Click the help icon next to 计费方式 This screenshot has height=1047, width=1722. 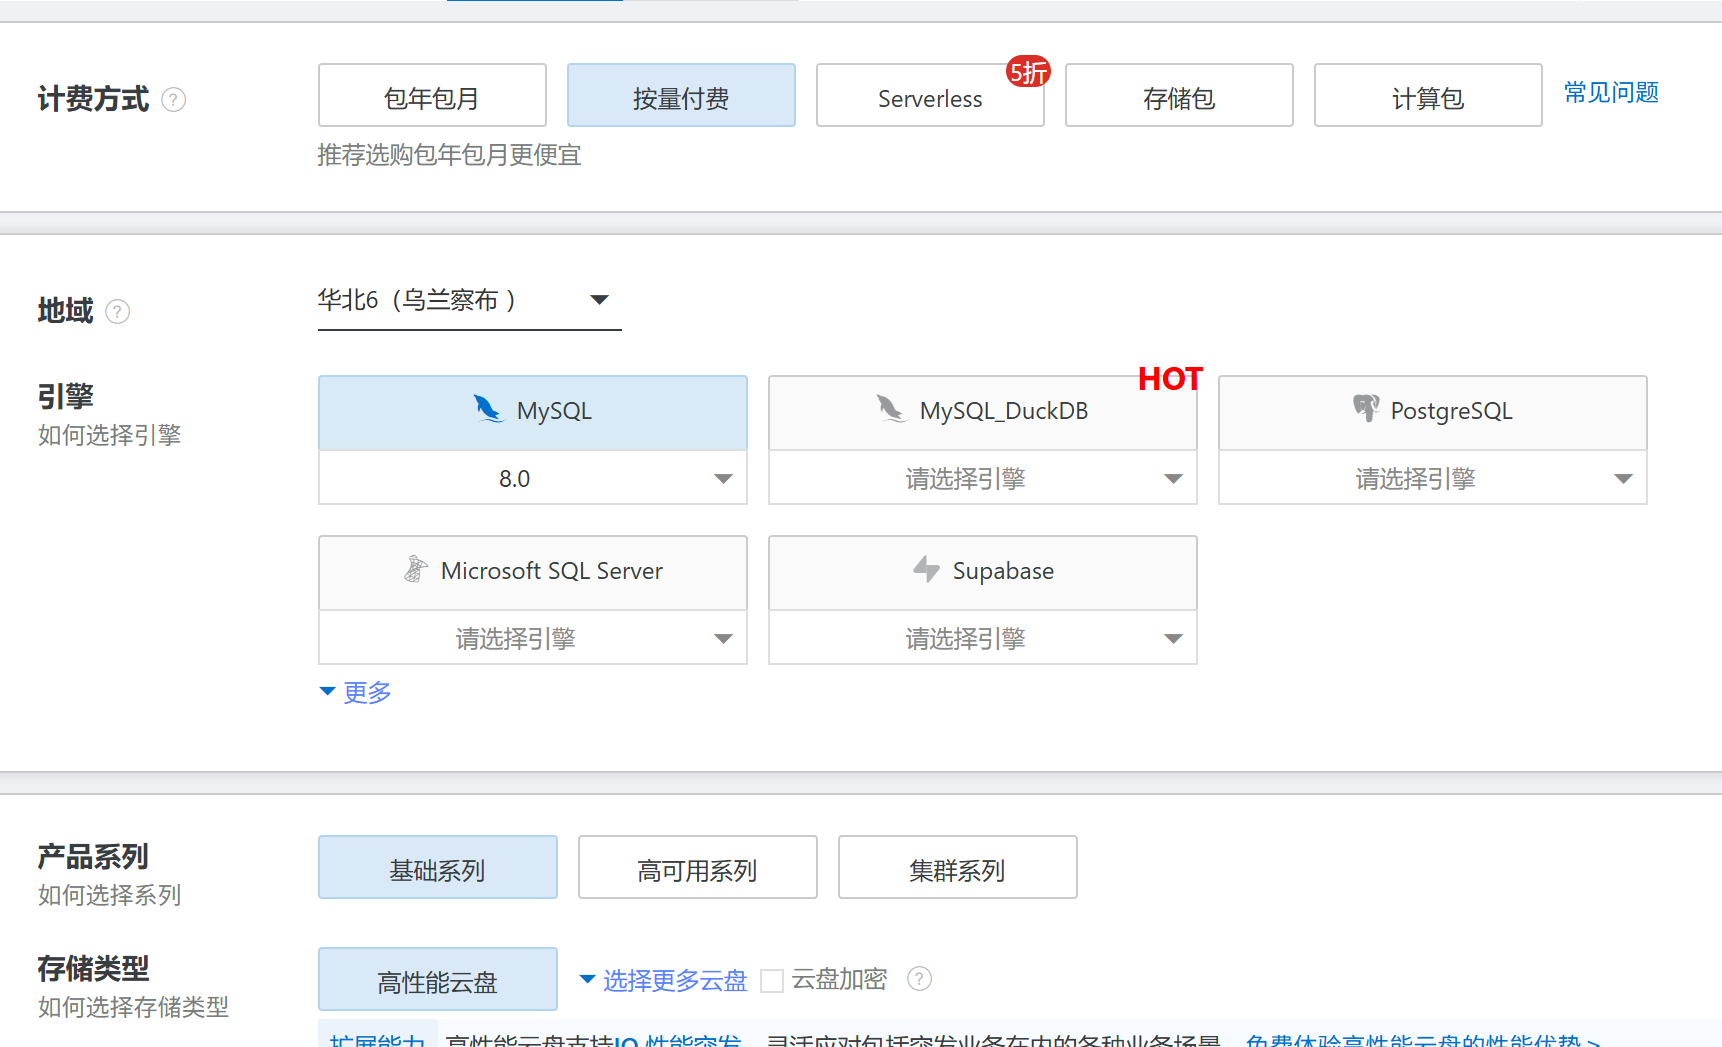(x=174, y=100)
